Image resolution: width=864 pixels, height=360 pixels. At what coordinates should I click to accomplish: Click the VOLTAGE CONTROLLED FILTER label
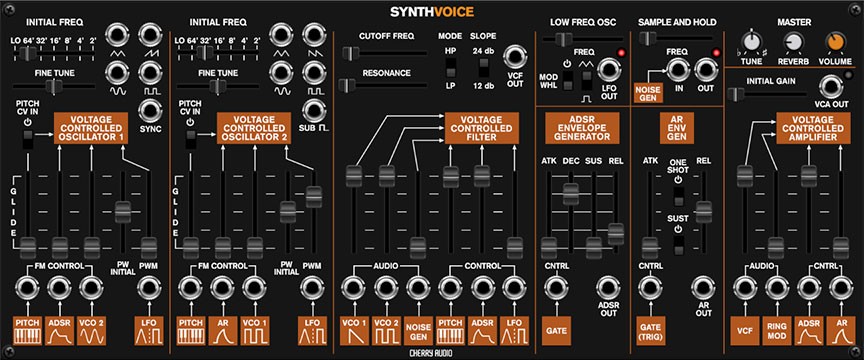pyautogui.click(x=482, y=128)
